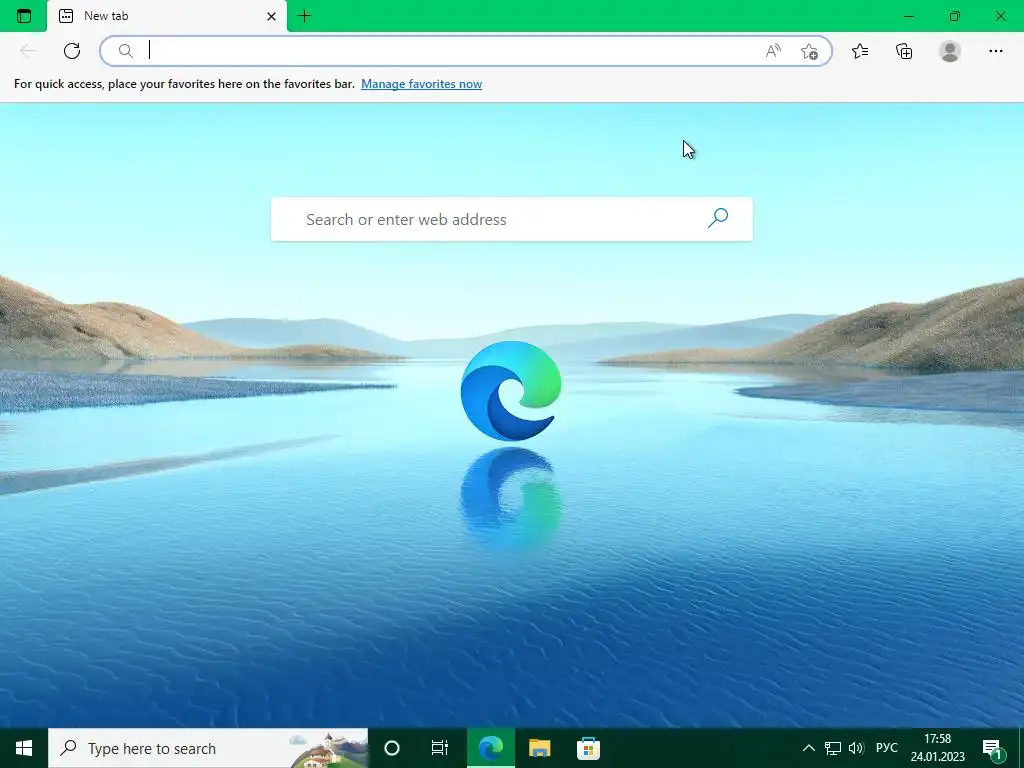Open a new tab with plus button
The height and width of the screenshot is (768, 1024).
(x=304, y=16)
